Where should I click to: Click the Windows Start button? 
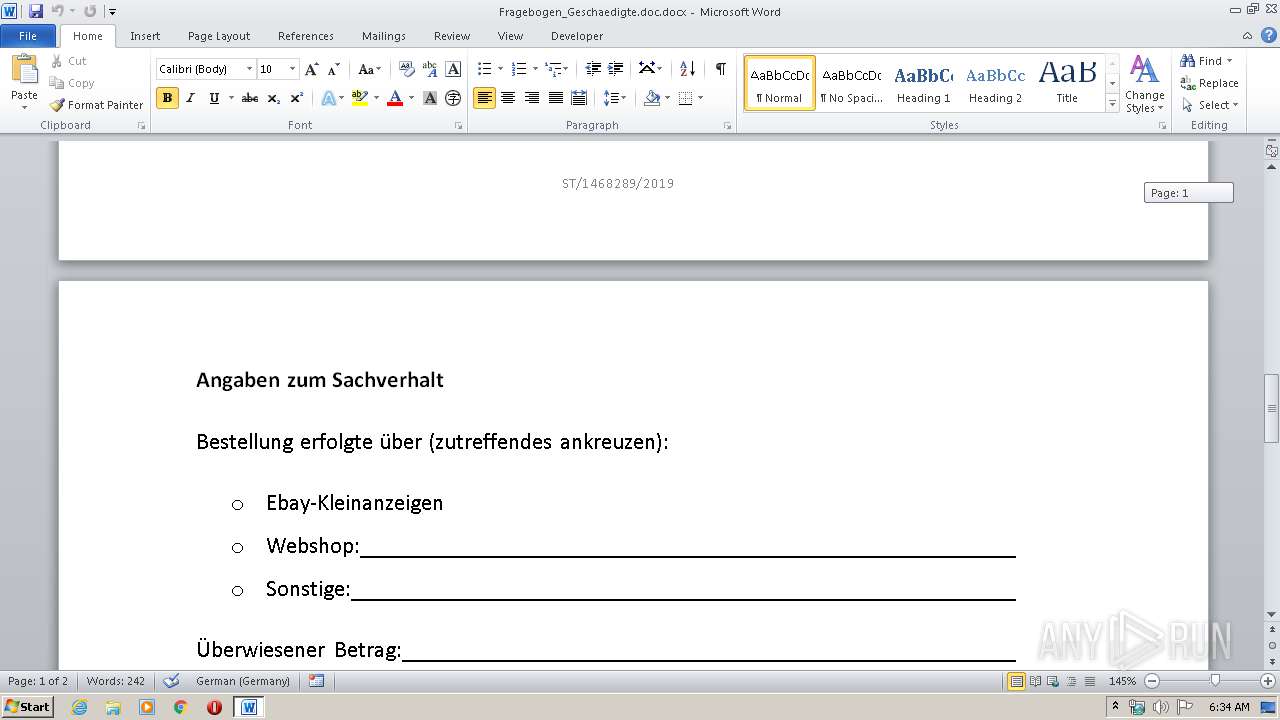(28, 707)
